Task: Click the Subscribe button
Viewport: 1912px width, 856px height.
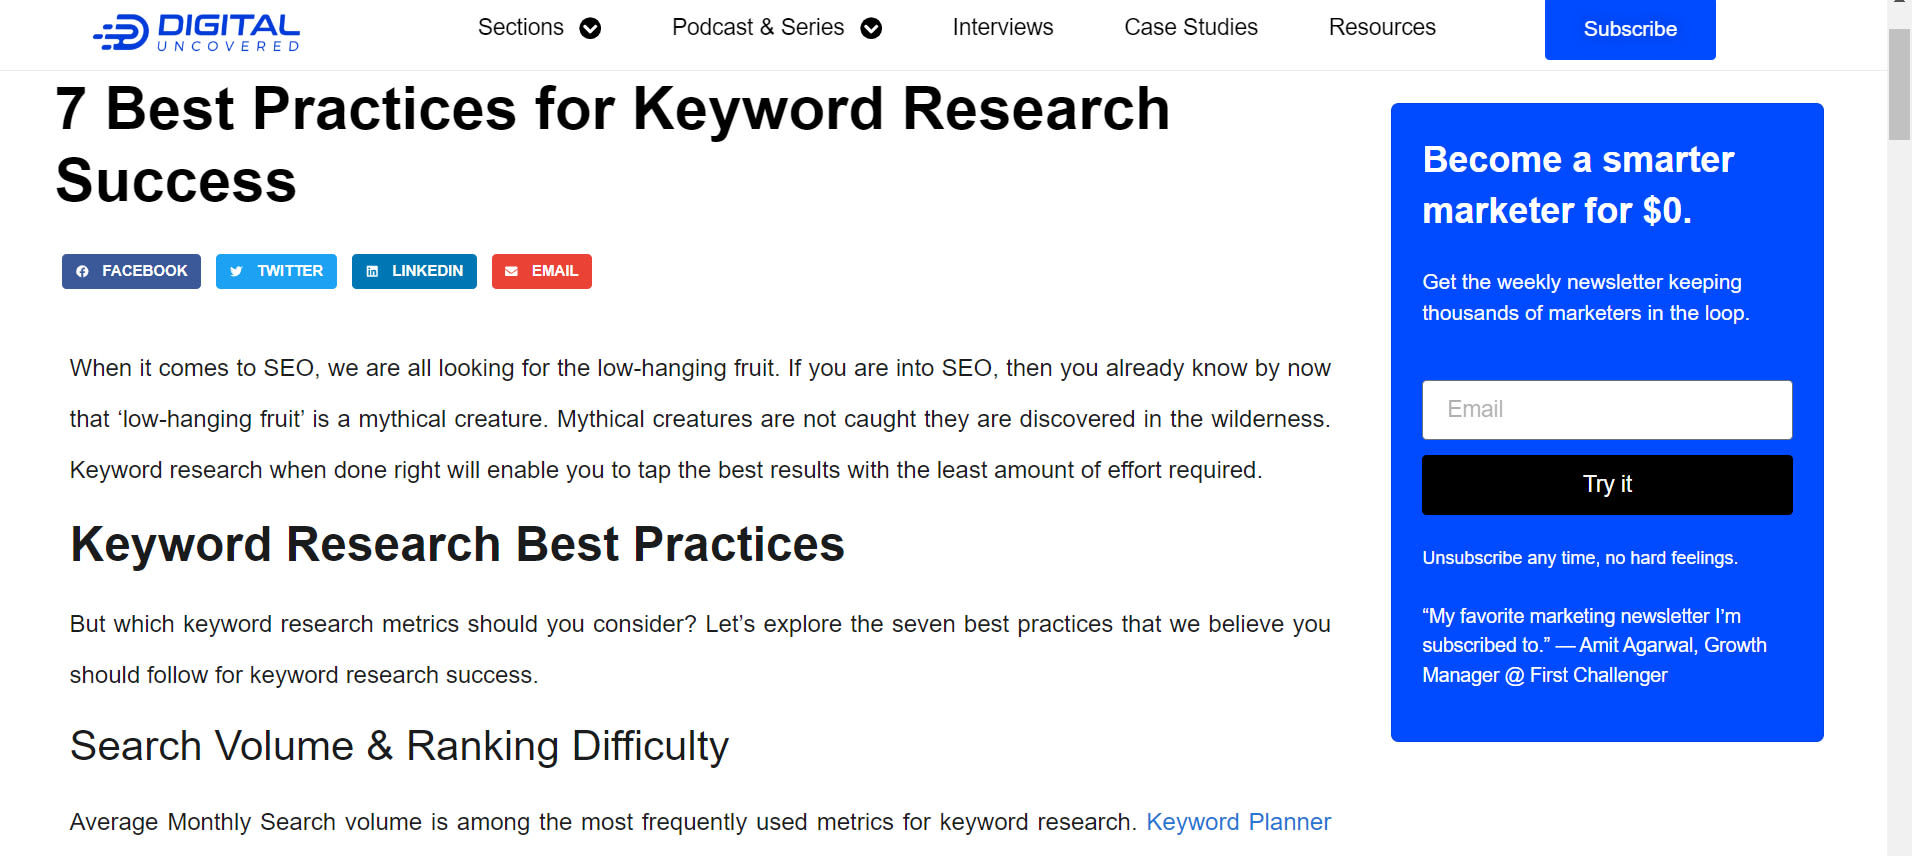Action: [x=1629, y=29]
